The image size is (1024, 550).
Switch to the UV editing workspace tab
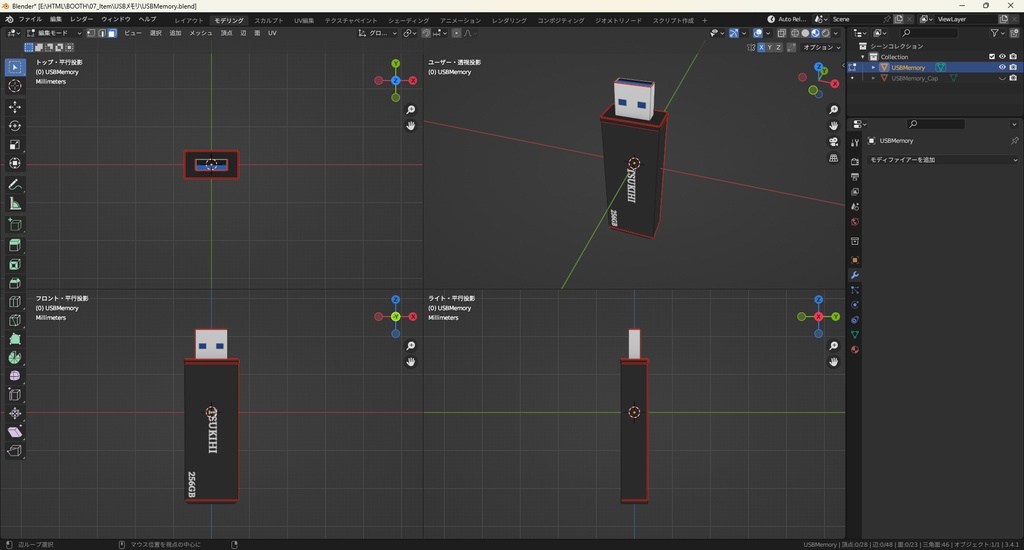tap(303, 20)
